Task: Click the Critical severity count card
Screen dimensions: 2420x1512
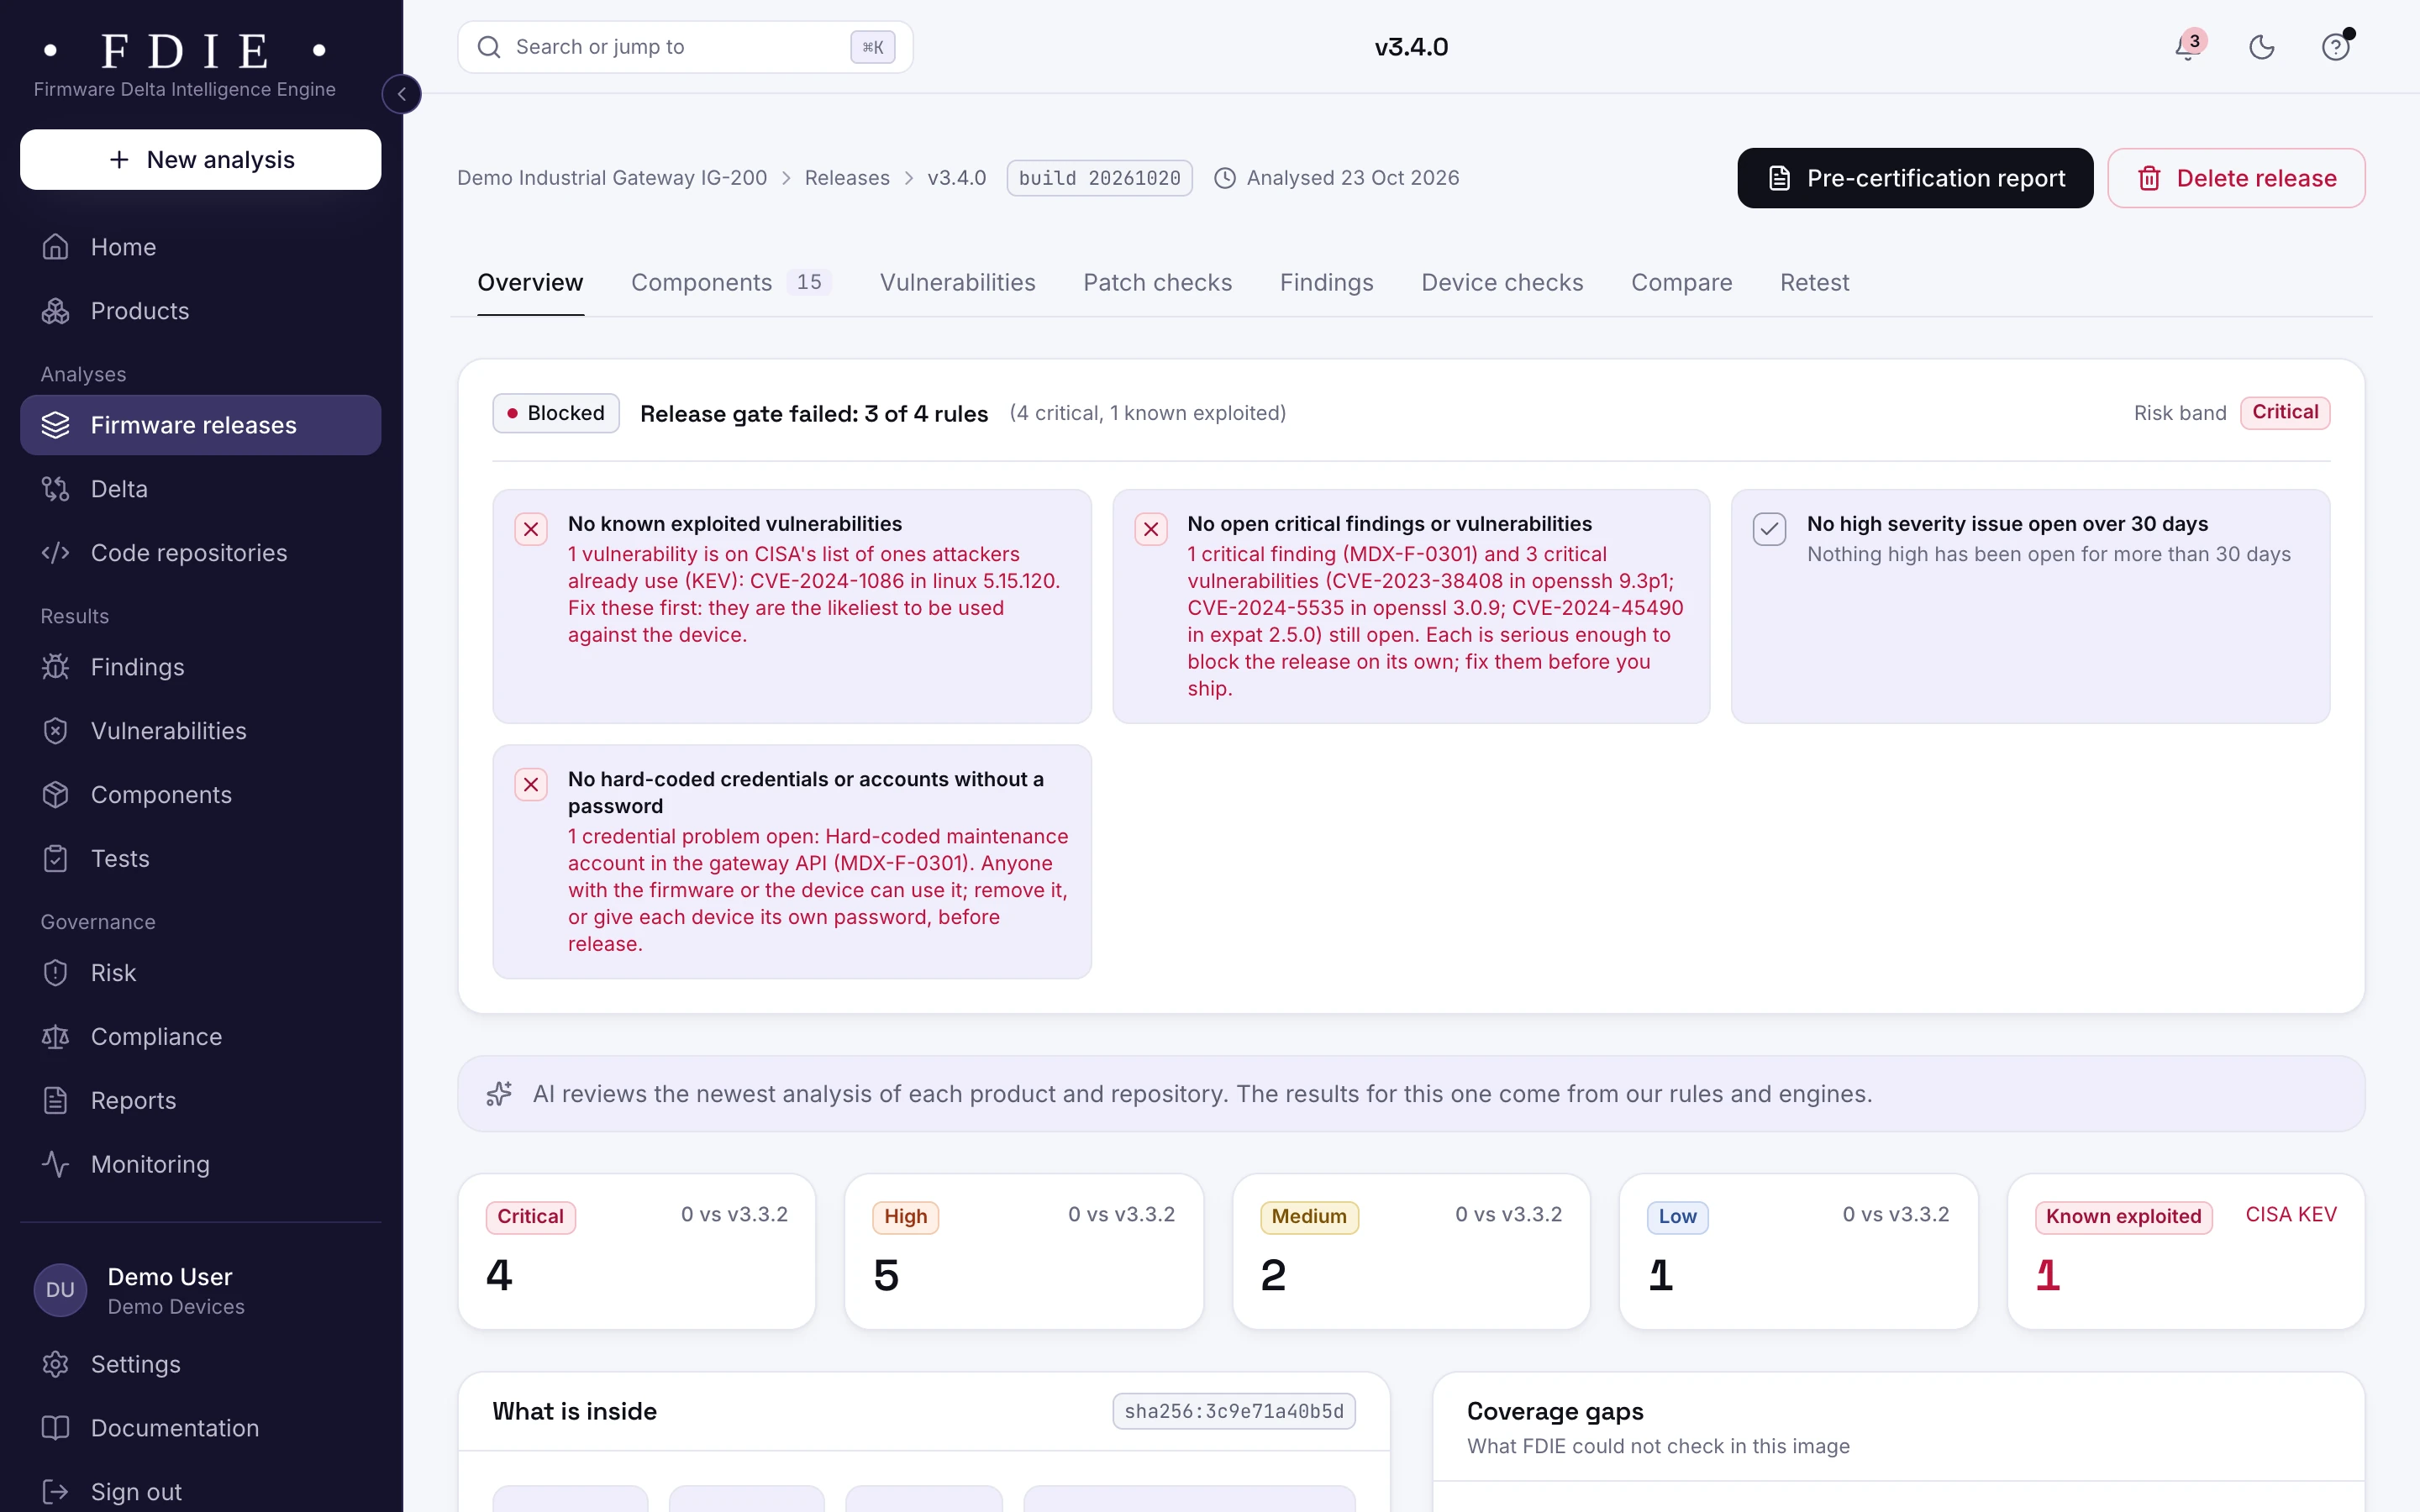Action: [x=637, y=1251]
